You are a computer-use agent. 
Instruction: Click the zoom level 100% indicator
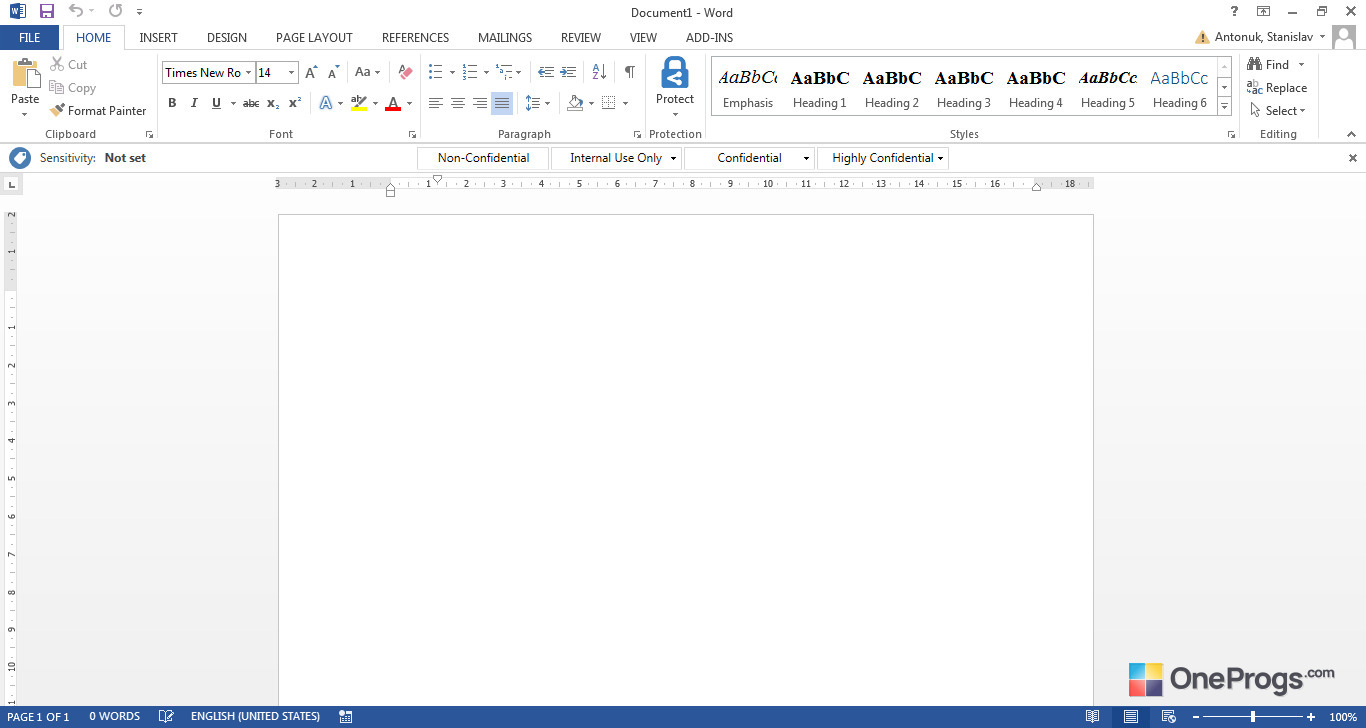click(x=1343, y=717)
